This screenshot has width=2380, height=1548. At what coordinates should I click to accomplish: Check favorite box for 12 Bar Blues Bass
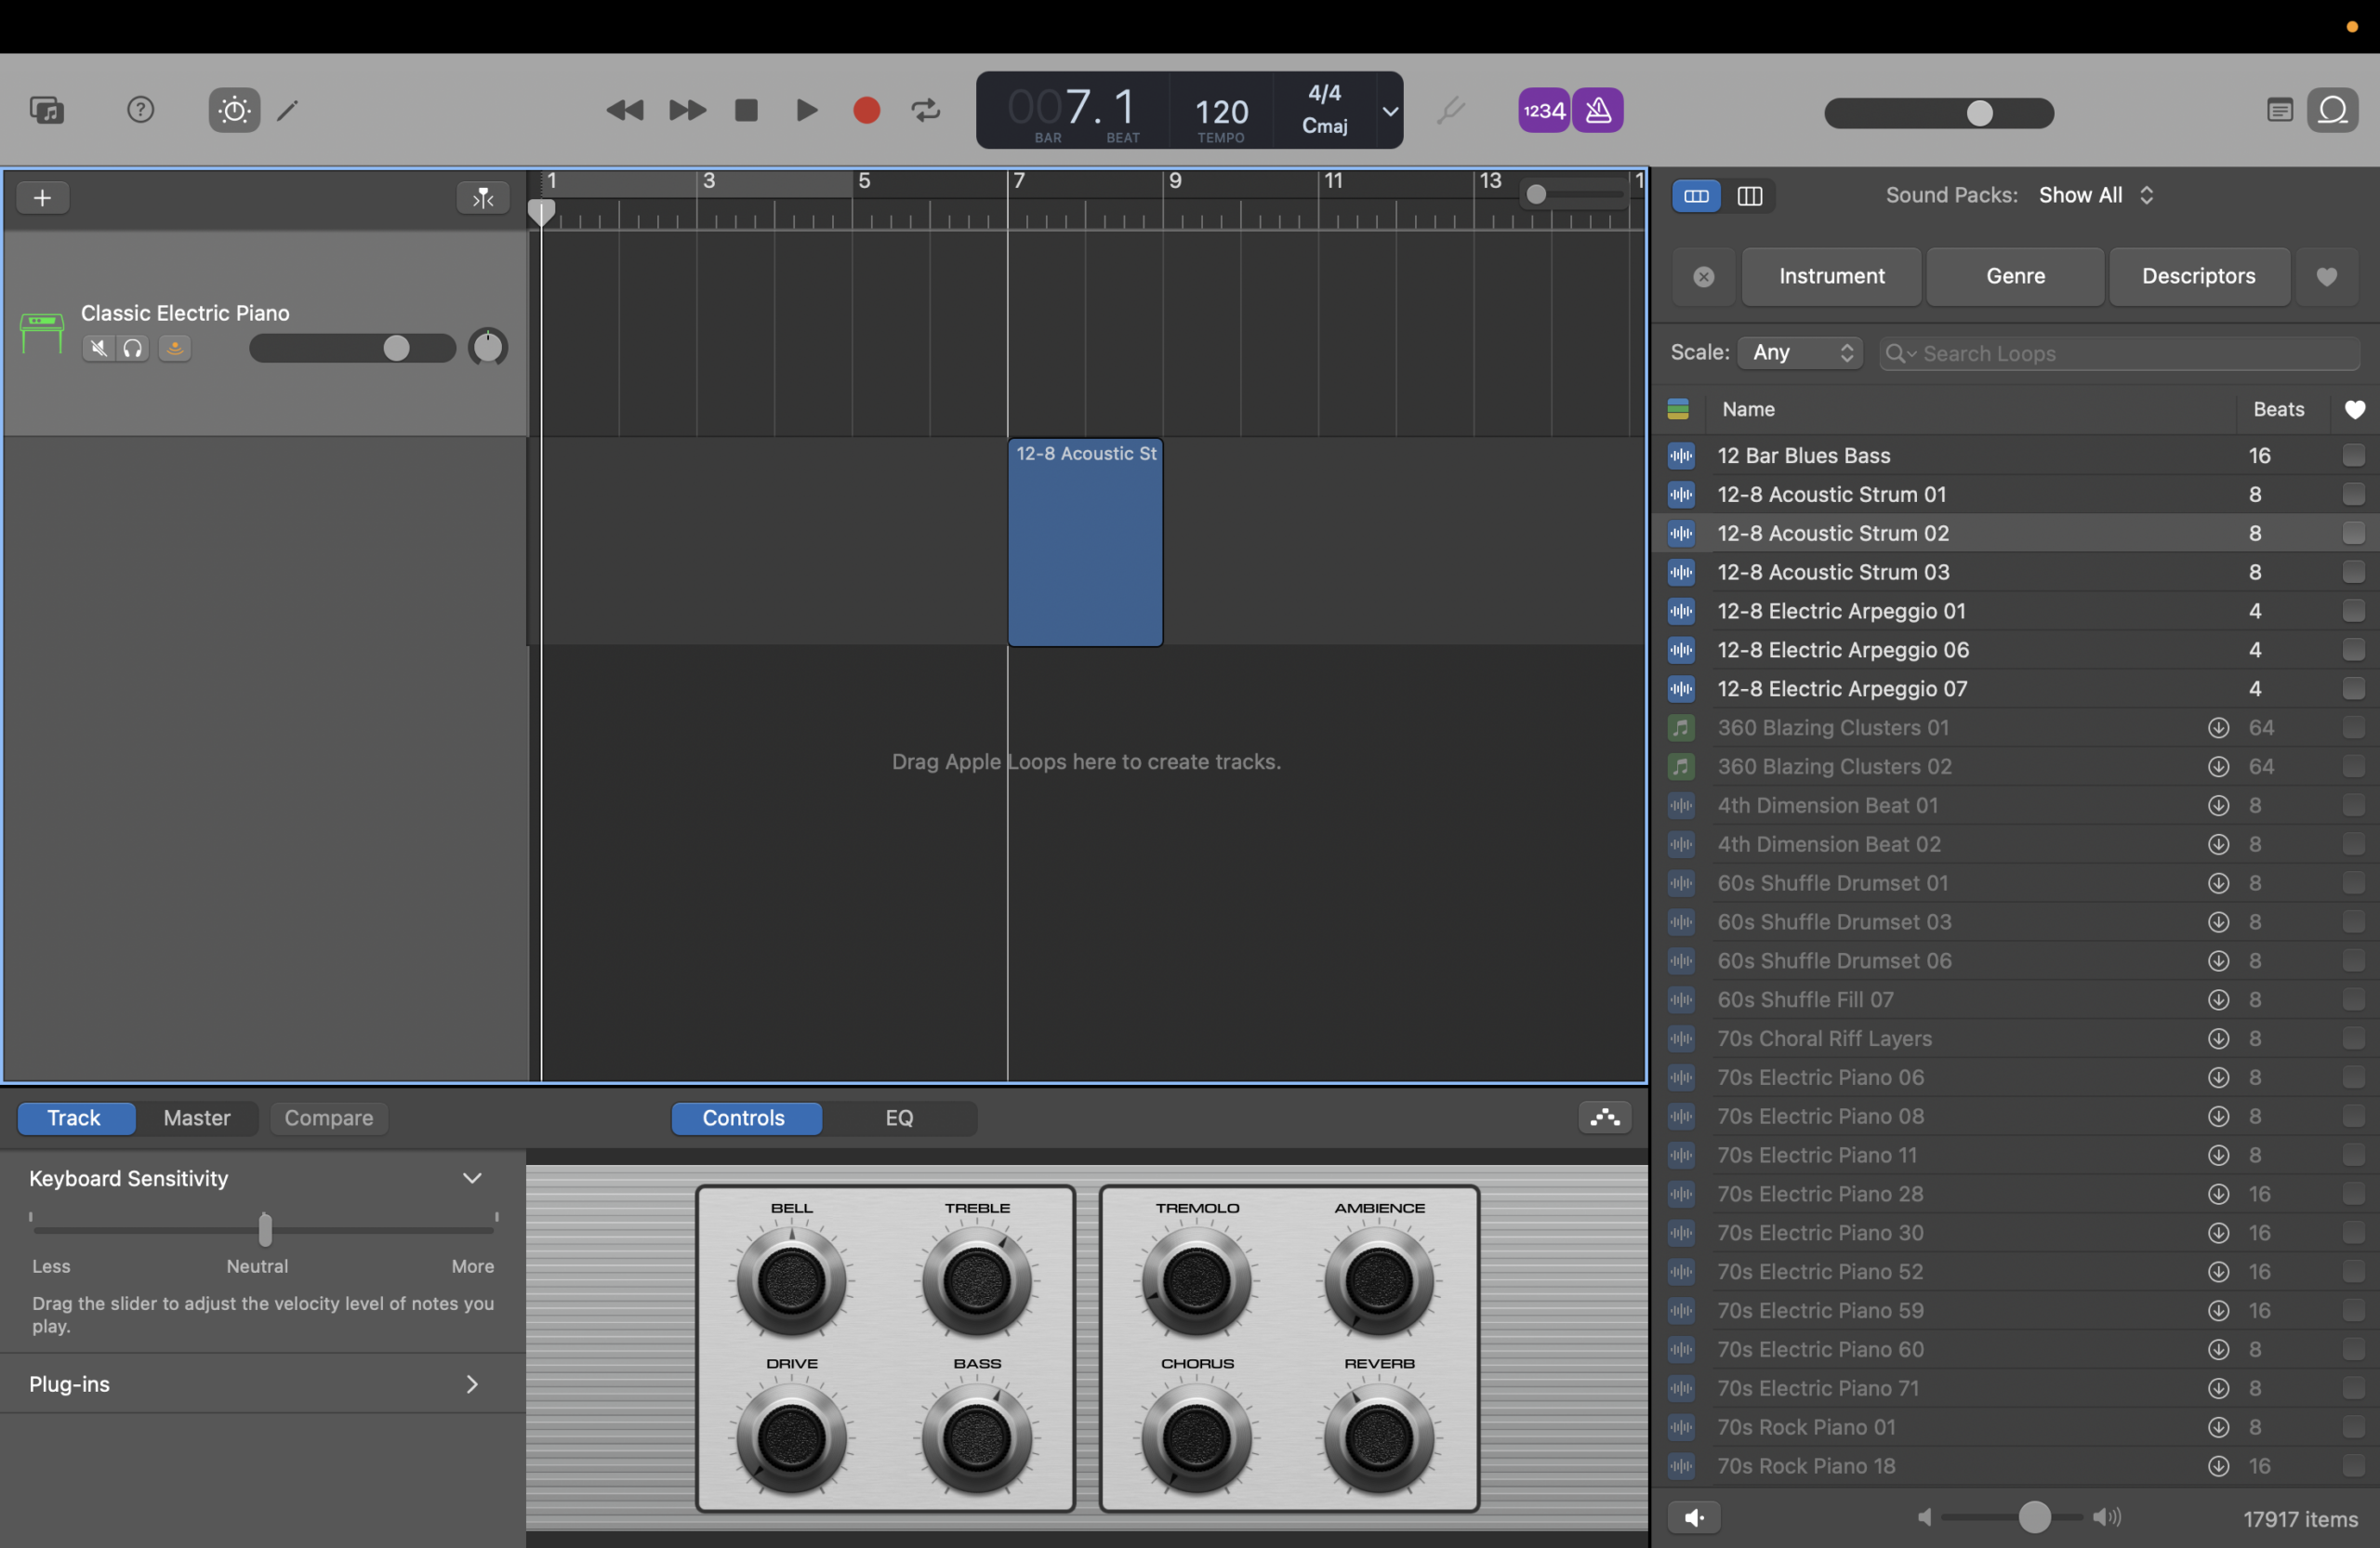[2353, 455]
